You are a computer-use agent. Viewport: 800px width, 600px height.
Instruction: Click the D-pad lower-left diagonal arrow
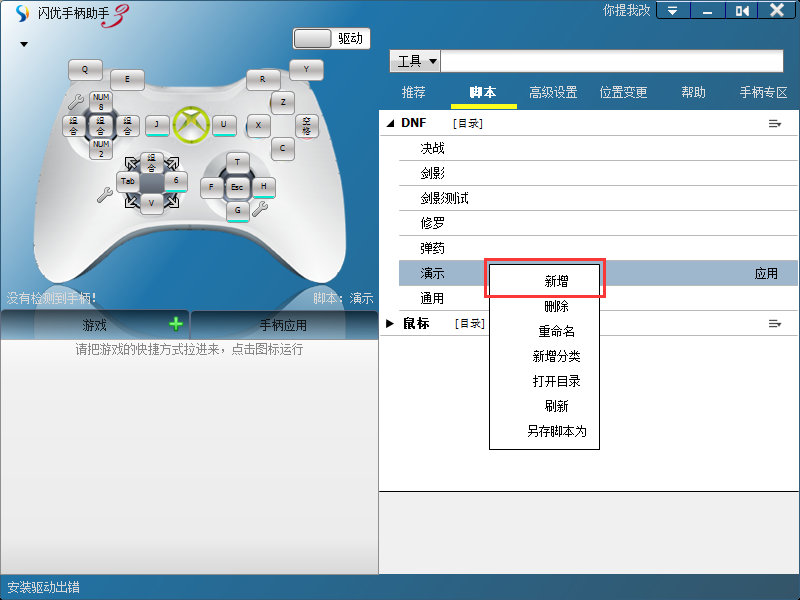pos(132,202)
